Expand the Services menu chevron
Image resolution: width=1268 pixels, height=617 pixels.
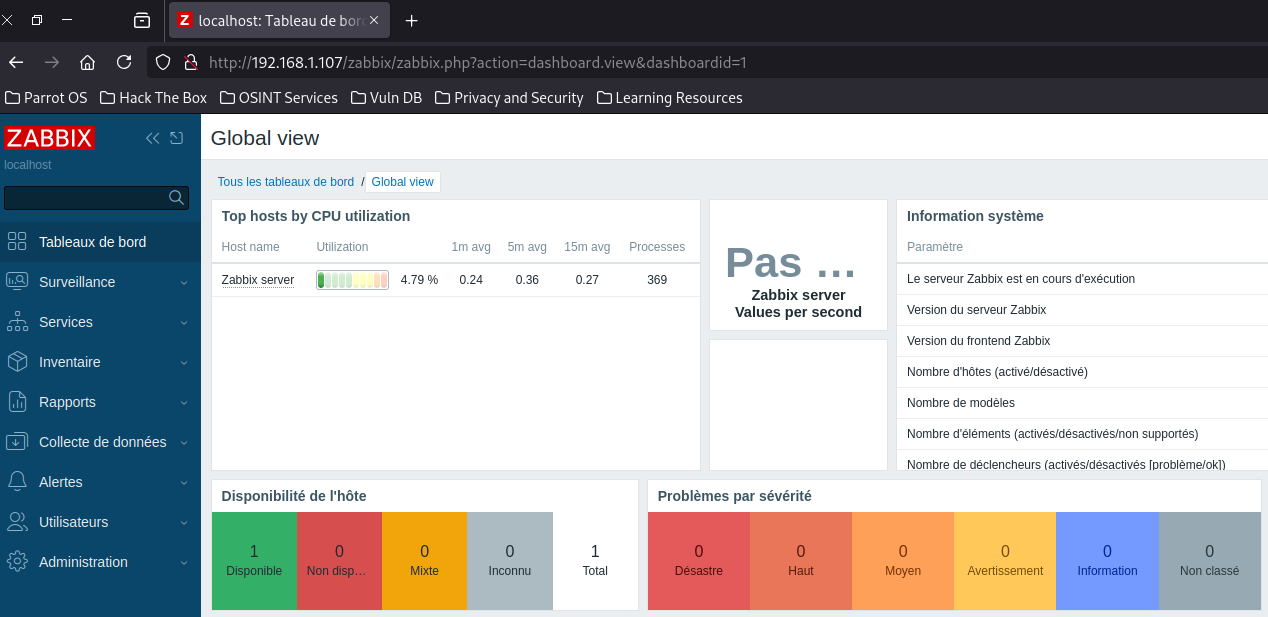(x=184, y=323)
